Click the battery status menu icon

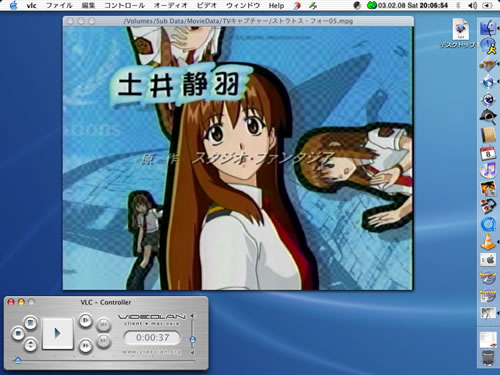[x=487, y=6]
